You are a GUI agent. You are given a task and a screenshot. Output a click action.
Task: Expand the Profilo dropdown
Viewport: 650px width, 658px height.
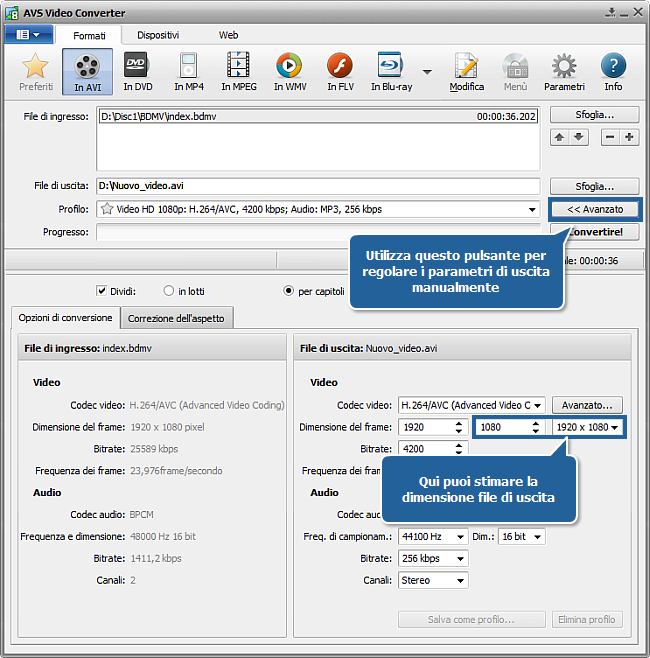[x=532, y=209]
